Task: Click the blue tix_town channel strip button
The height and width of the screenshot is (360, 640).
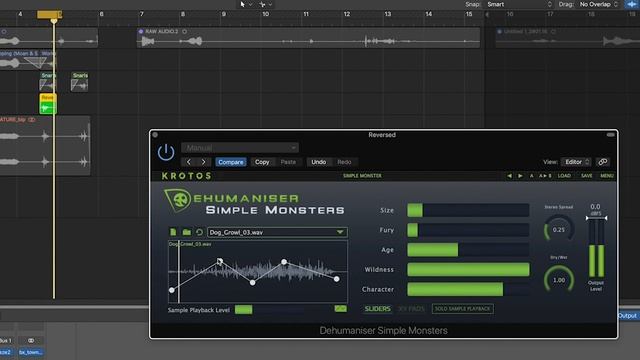Action: (31, 352)
